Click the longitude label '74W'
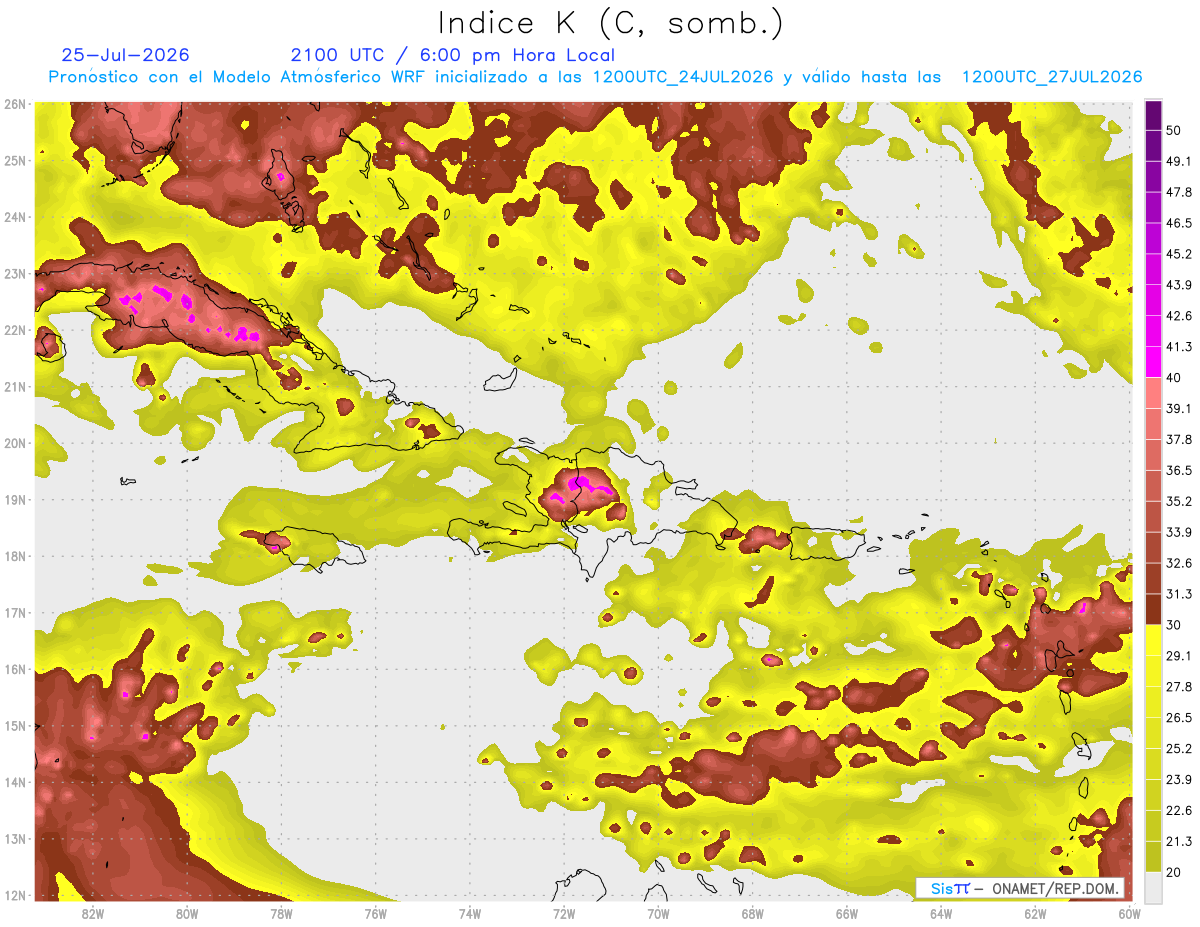1200x927 pixels. pyautogui.click(x=470, y=913)
